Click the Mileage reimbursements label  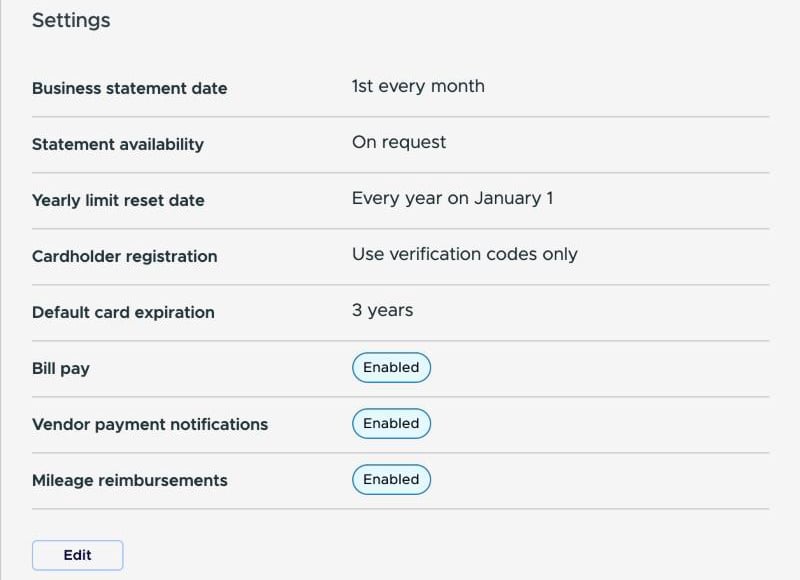(130, 481)
